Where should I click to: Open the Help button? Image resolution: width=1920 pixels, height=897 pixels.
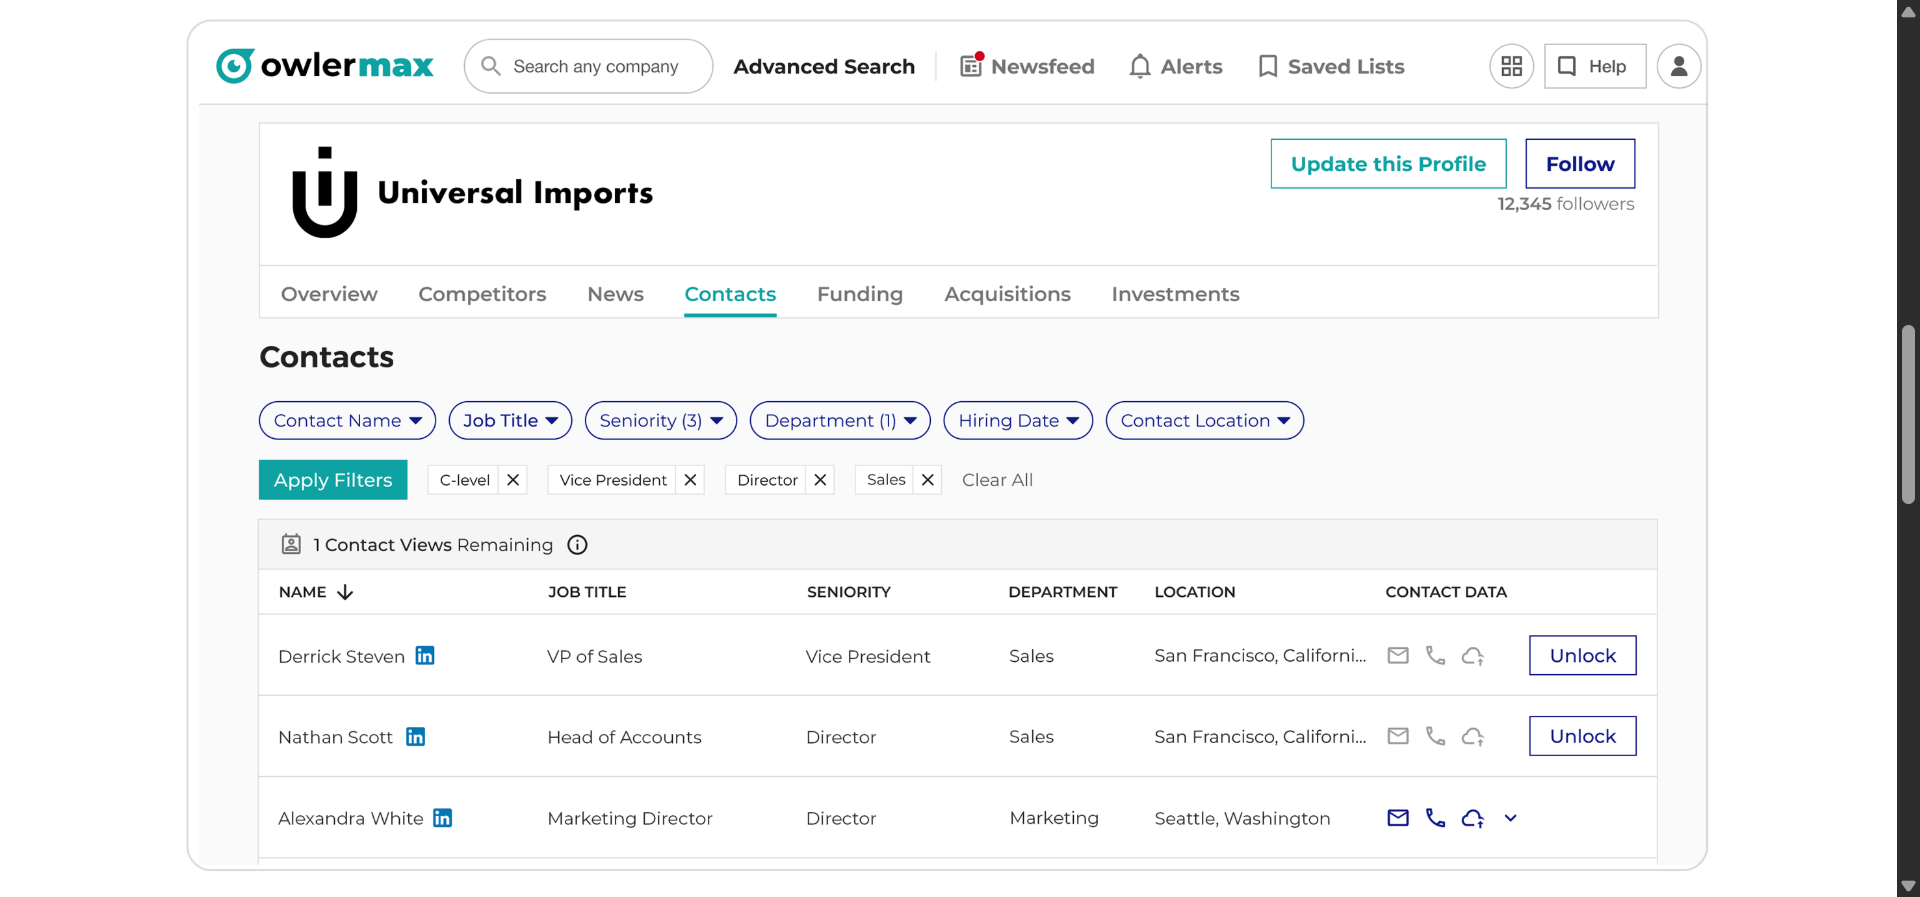coord(1595,66)
